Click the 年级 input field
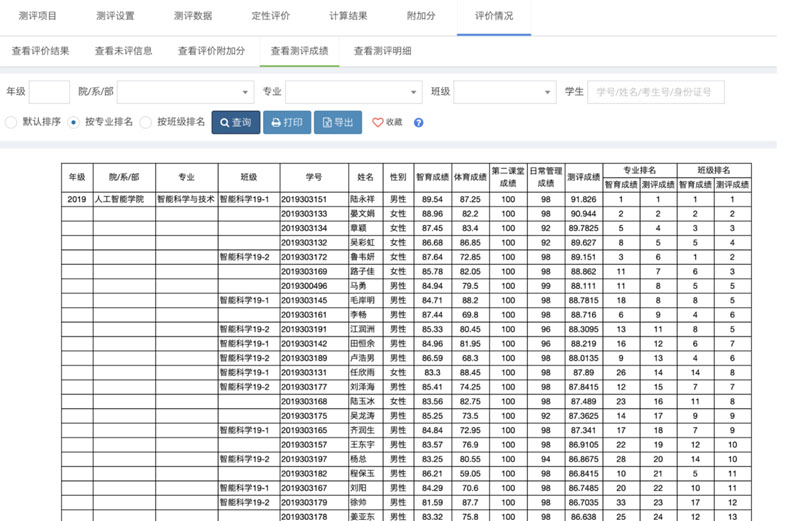800x521 pixels. [49, 92]
